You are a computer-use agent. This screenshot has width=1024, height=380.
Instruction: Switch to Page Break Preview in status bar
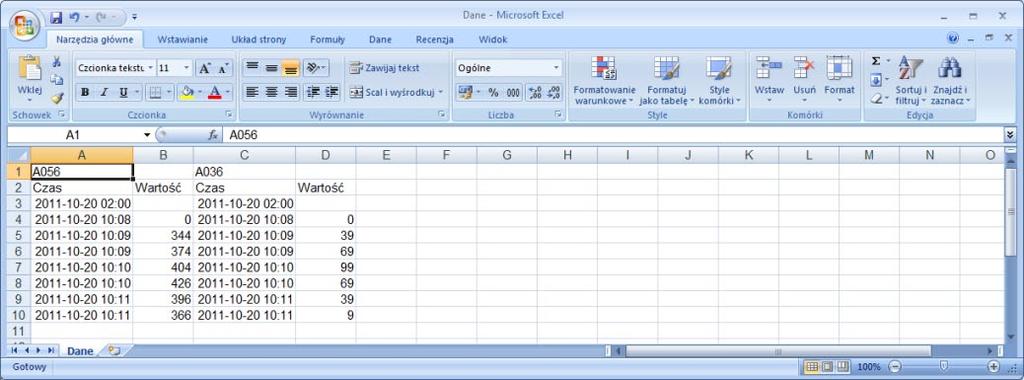(843, 367)
